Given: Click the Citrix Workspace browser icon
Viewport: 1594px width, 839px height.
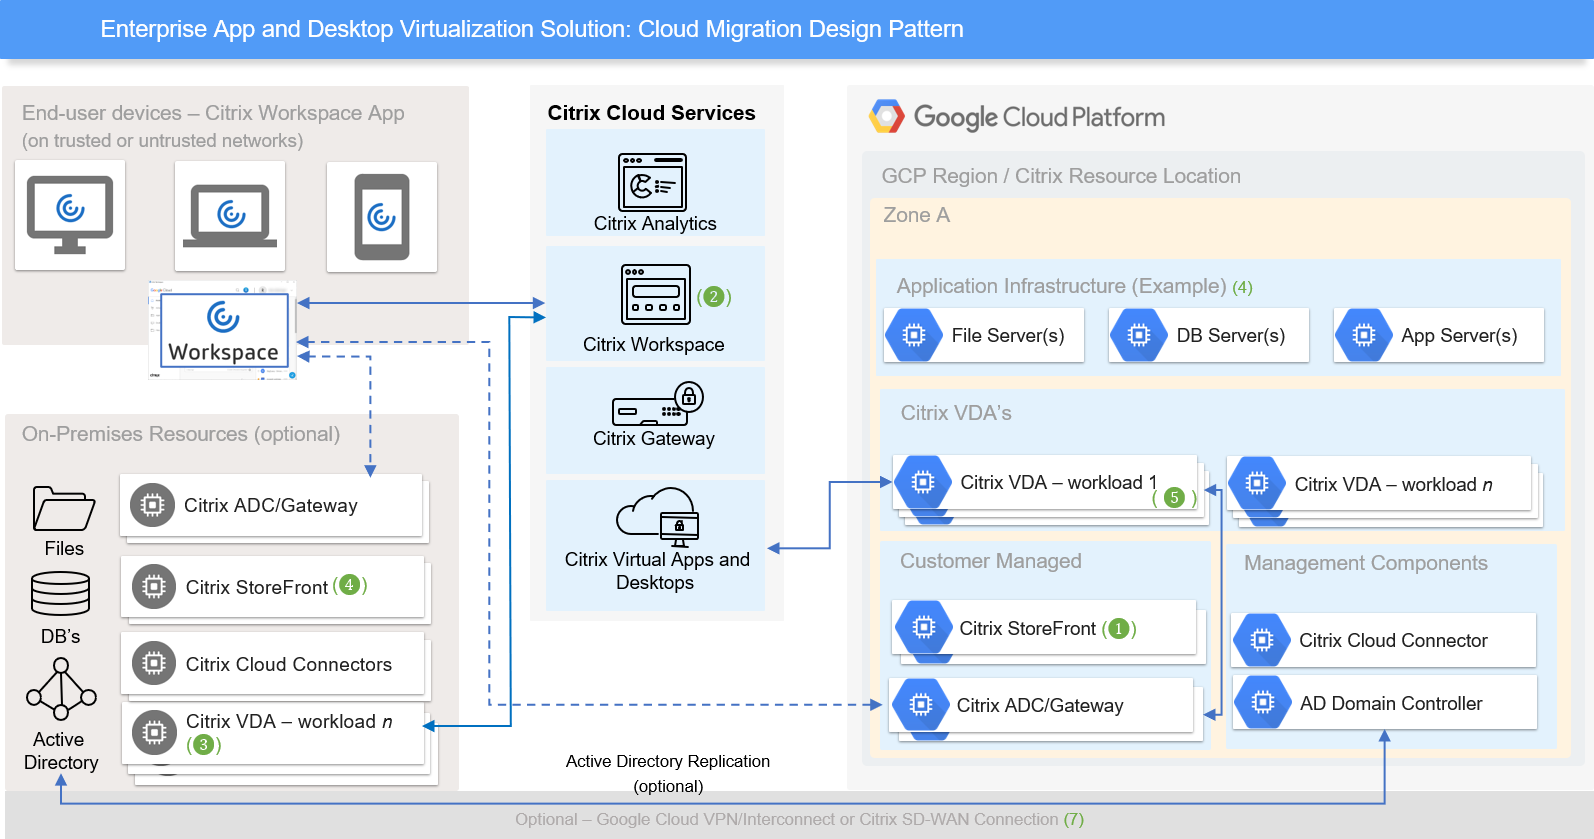Looking at the screenshot, I should click(x=656, y=294).
